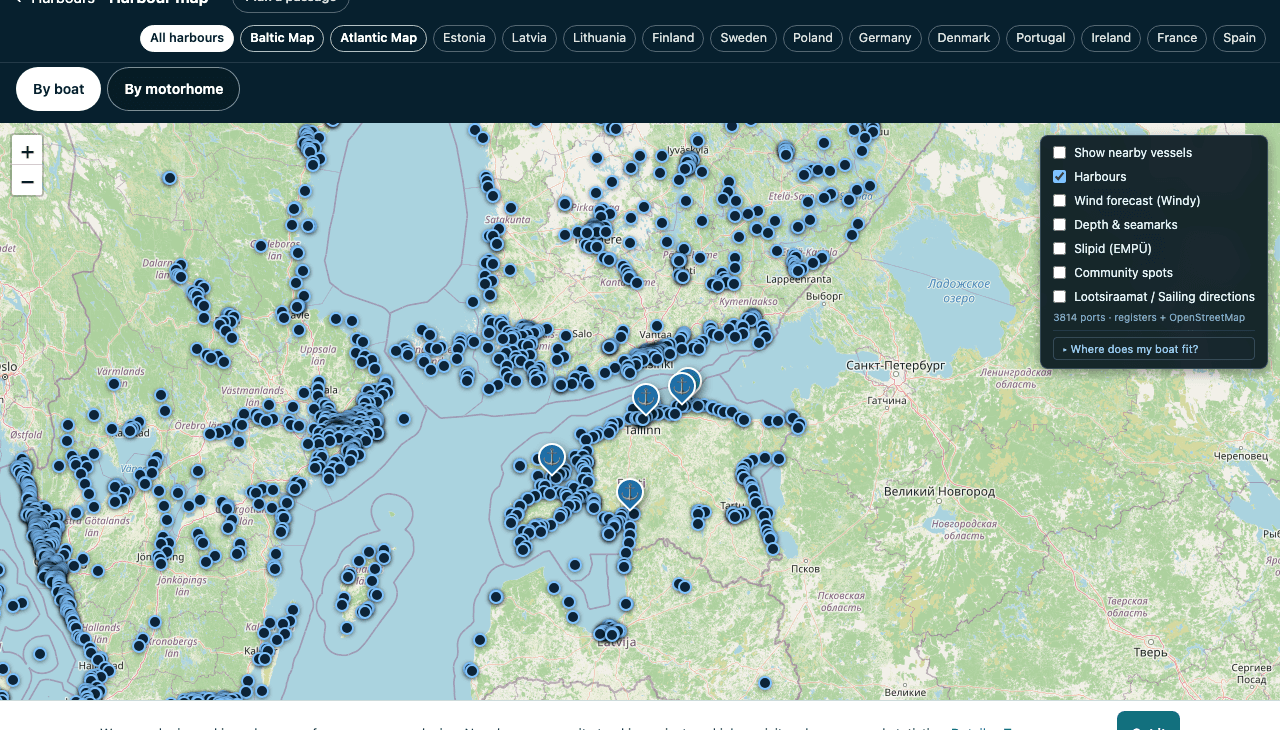Filter harbours by Sweden
This screenshot has height=730, width=1280.
point(743,38)
